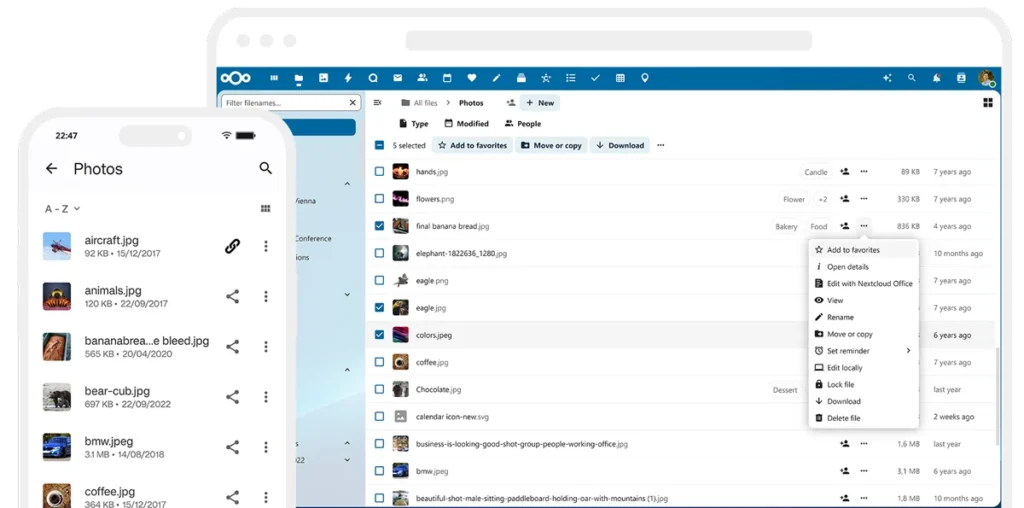
Task: Click the Filter filenames input field
Action: pyautogui.click(x=284, y=103)
